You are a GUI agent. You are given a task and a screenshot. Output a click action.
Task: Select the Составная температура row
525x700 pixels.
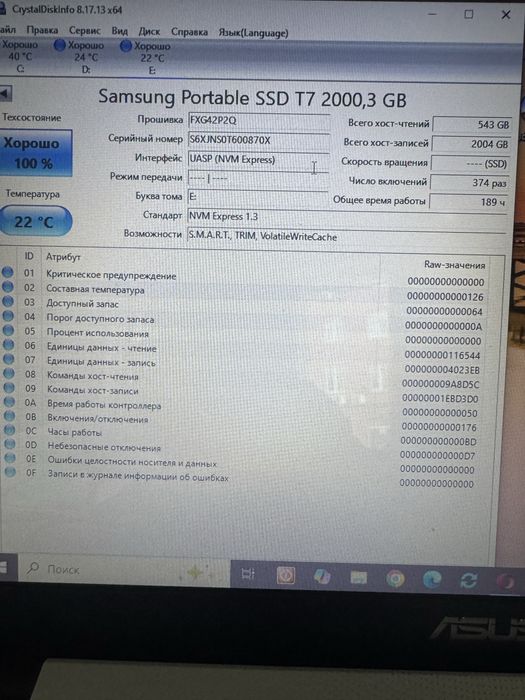click(244, 292)
